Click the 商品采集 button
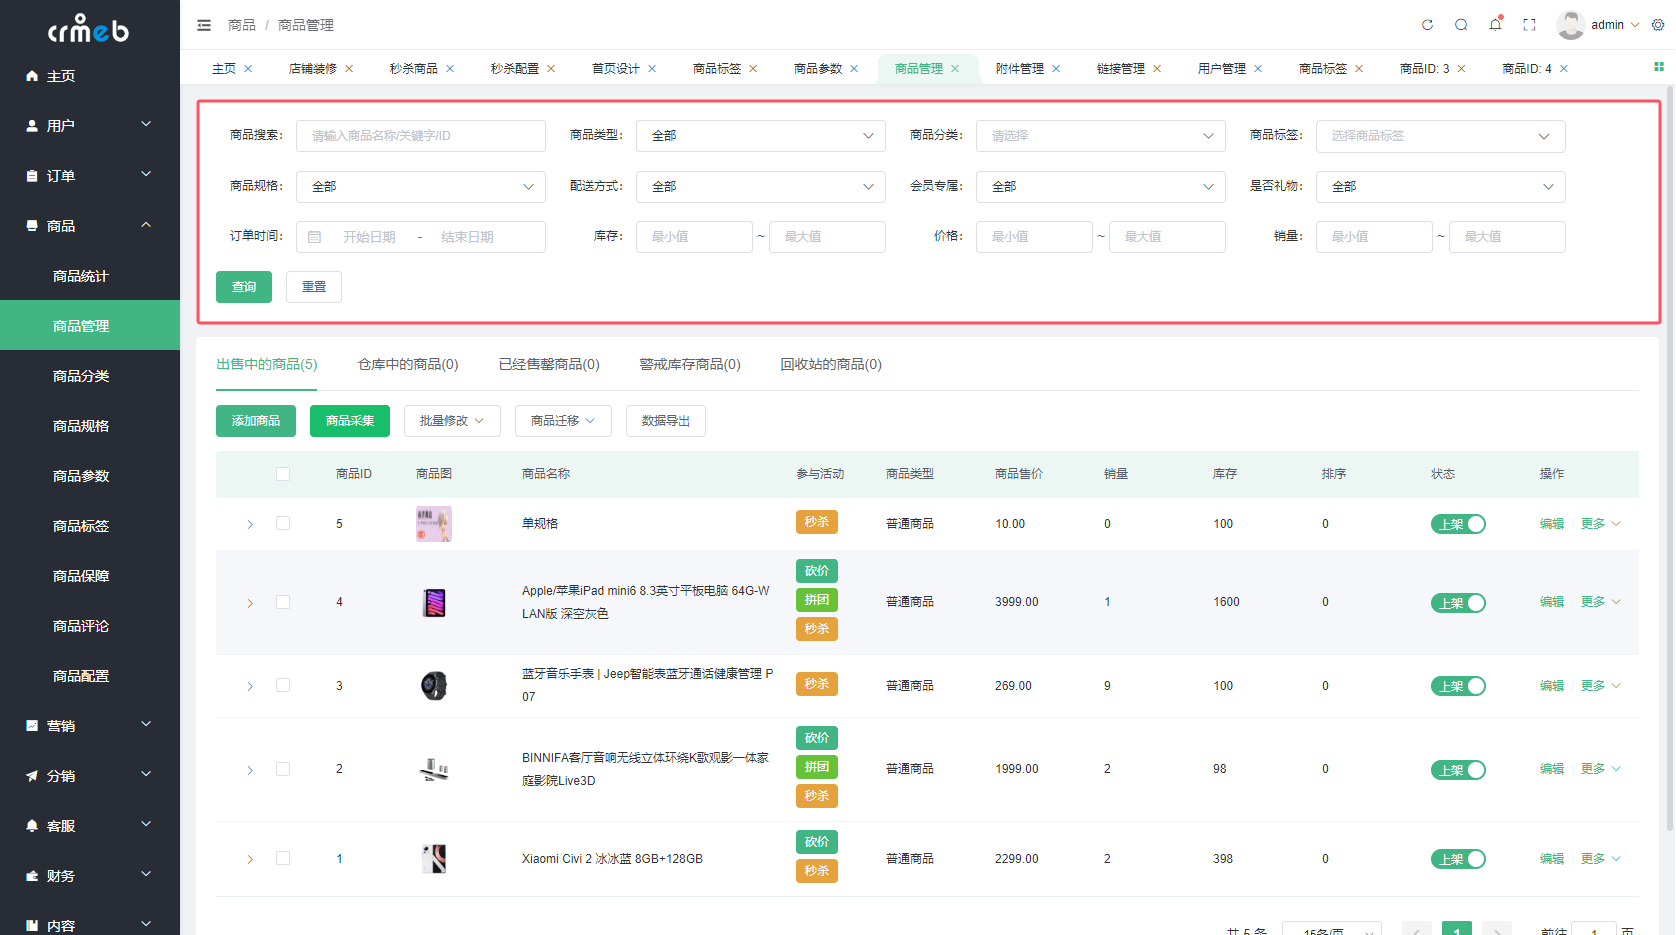 pos(350,421)
